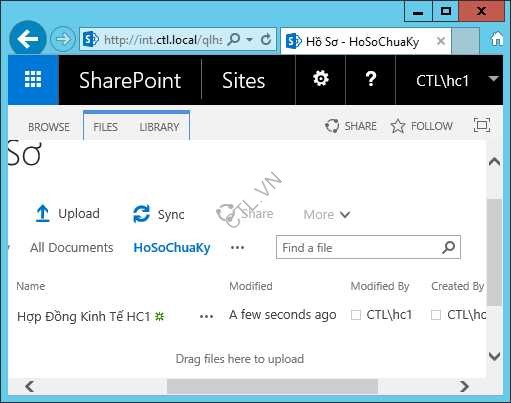This screenshot has width=511, height=403.
Task: Click the browser forward arrow button
Action: (63, 39)
